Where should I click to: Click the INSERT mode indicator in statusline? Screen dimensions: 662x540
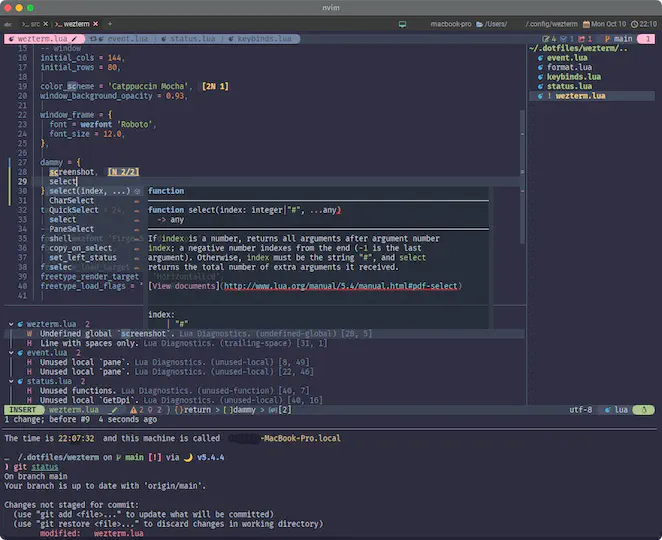point(24,410)
